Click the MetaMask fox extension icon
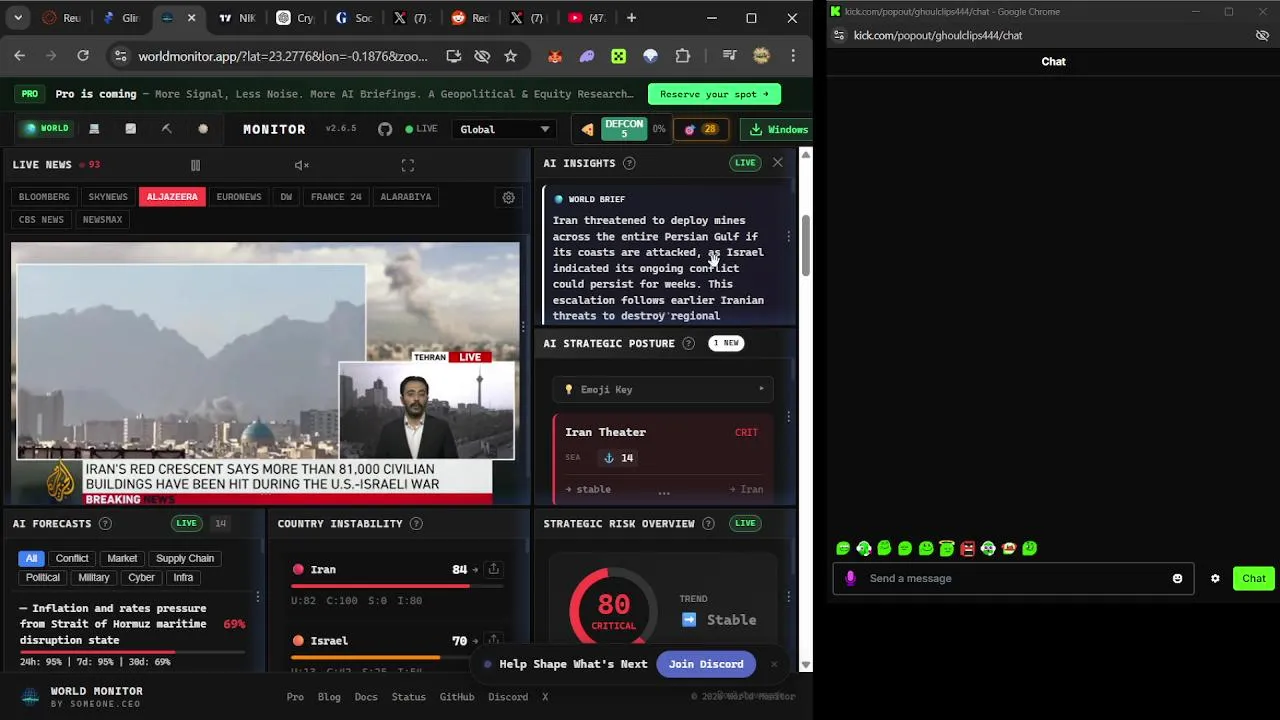Screen dimensions: 1280x720 point(555,56)
